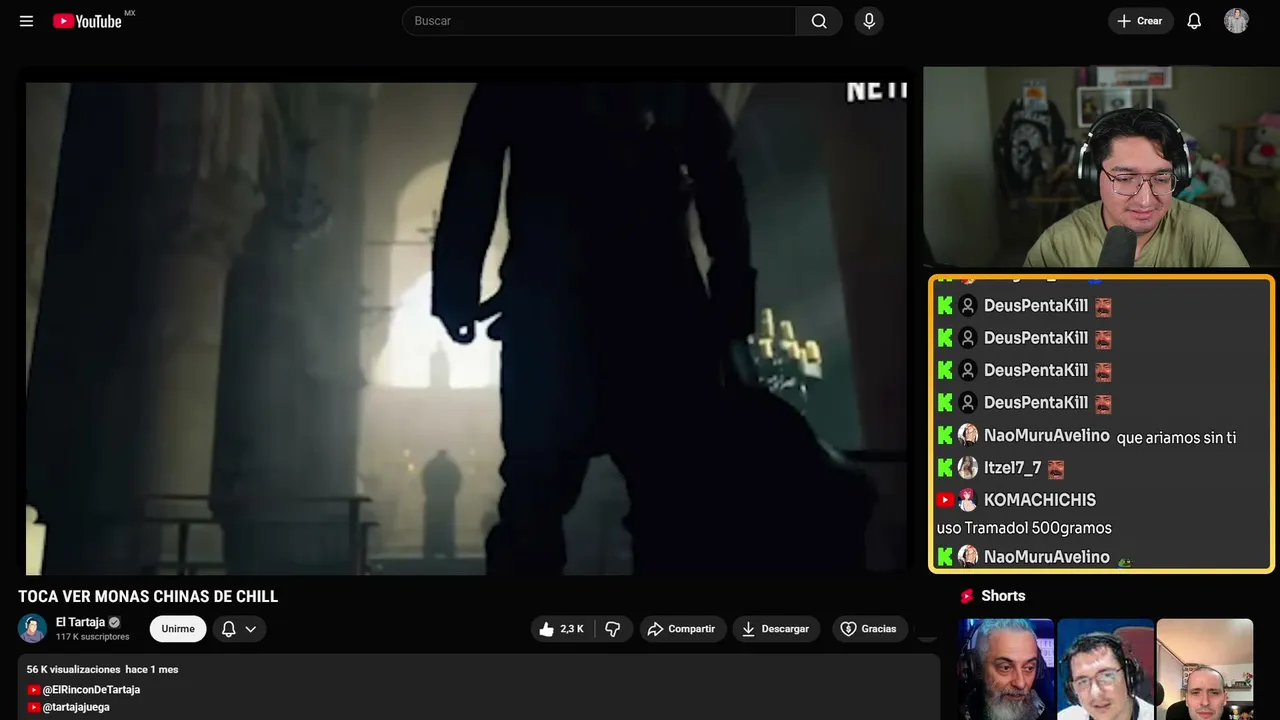This screenshot has width=1280, height=720.
Task: Open the Short with the headphones and glasses man
Action: coord(1105,669)
